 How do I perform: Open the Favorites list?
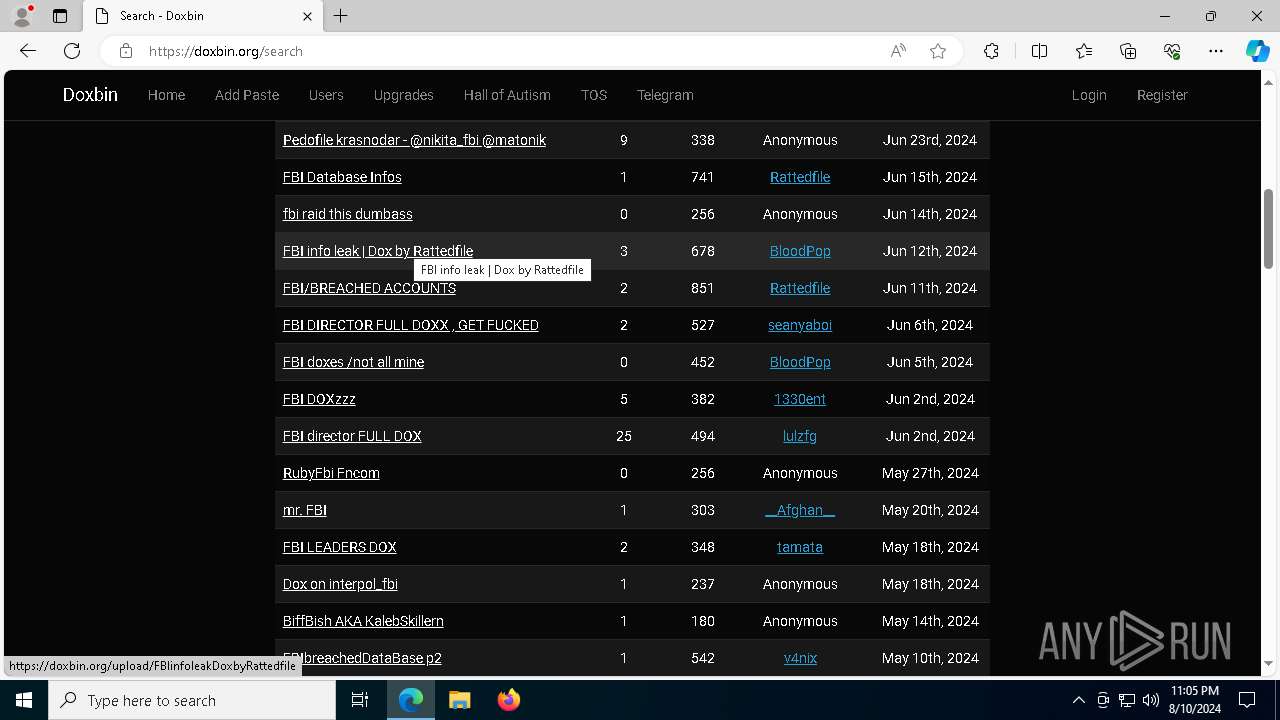click(1084, 51)
